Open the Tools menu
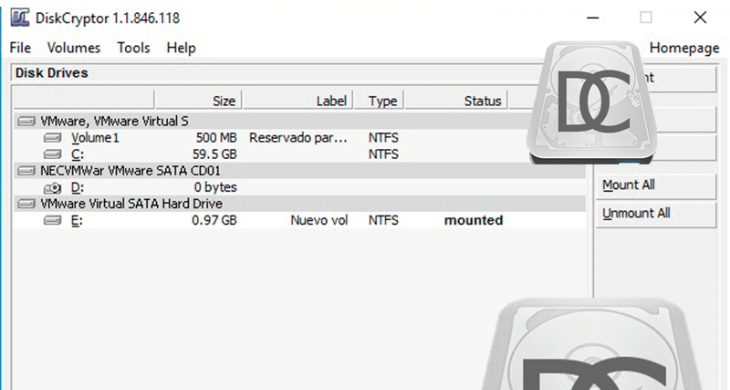 pos(134,47)
